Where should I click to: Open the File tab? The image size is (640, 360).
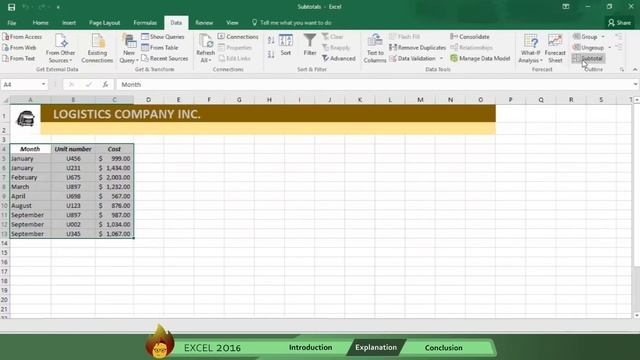11,23
